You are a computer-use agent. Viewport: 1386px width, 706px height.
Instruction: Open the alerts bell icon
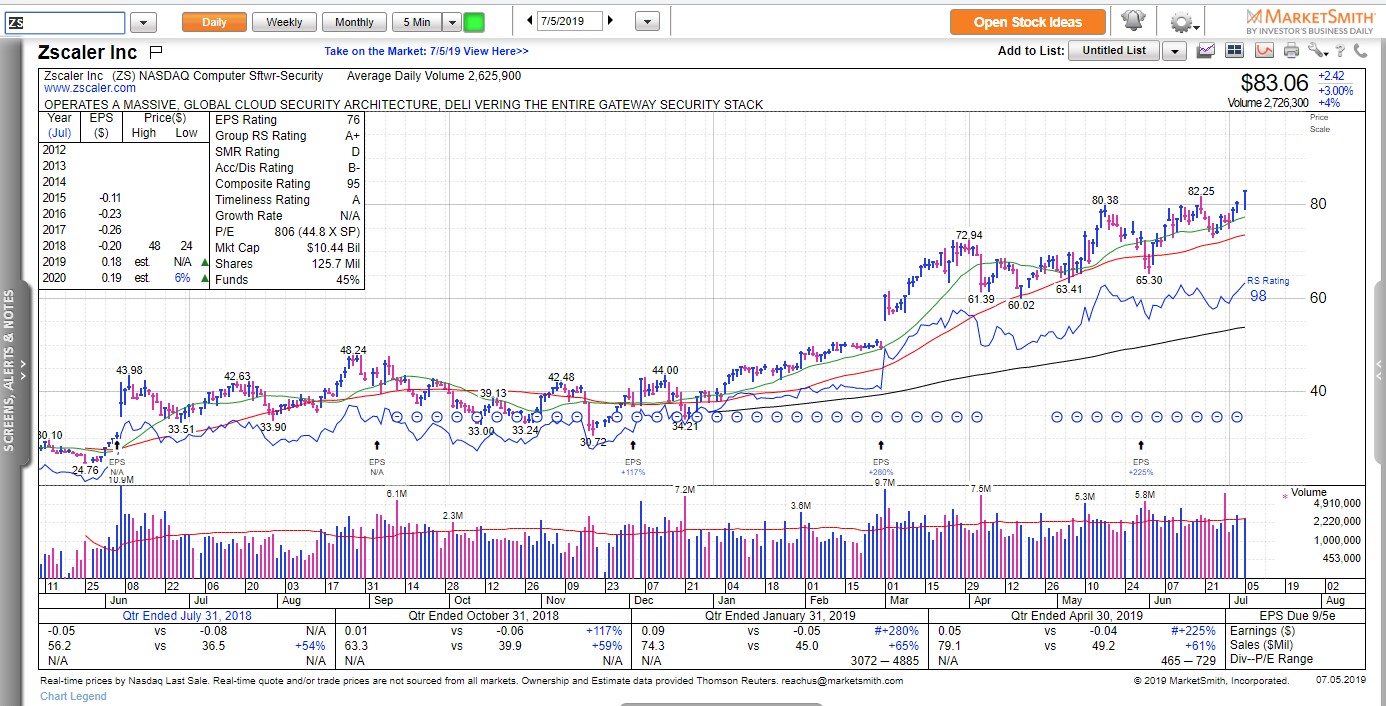(x=1133, y=21)
